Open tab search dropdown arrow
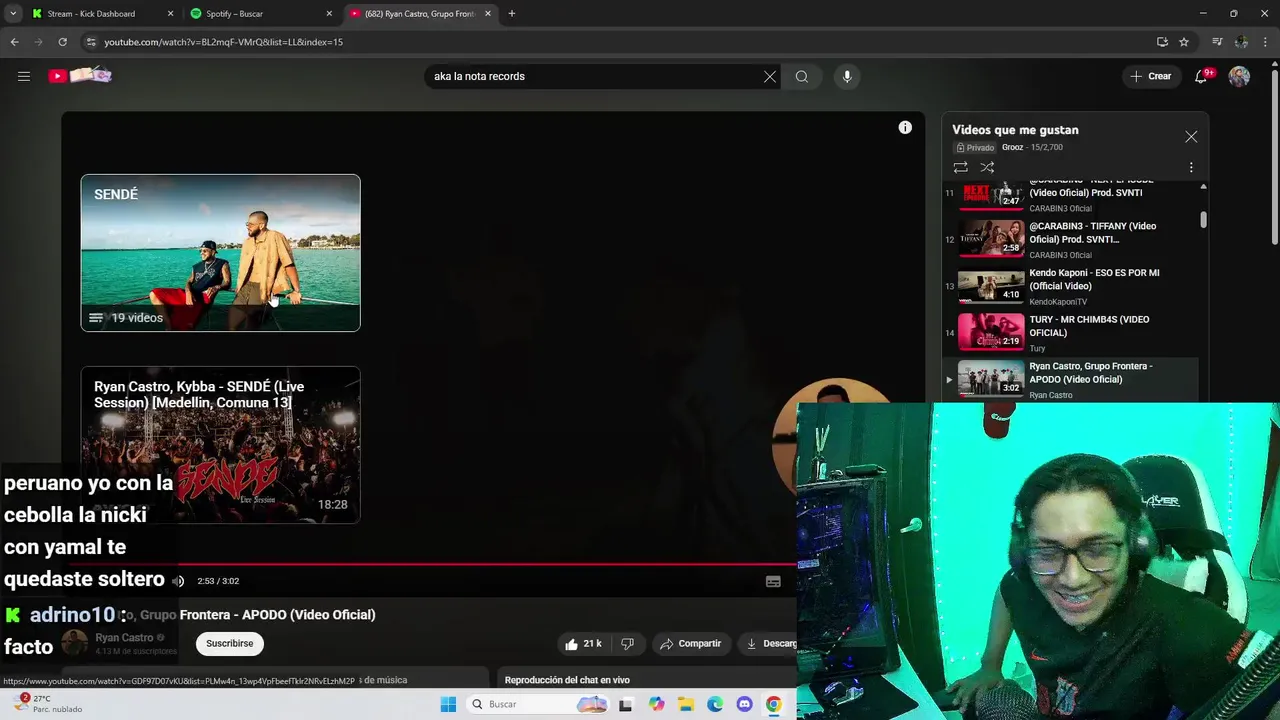The image size is (1280, 720). (13, 13)
